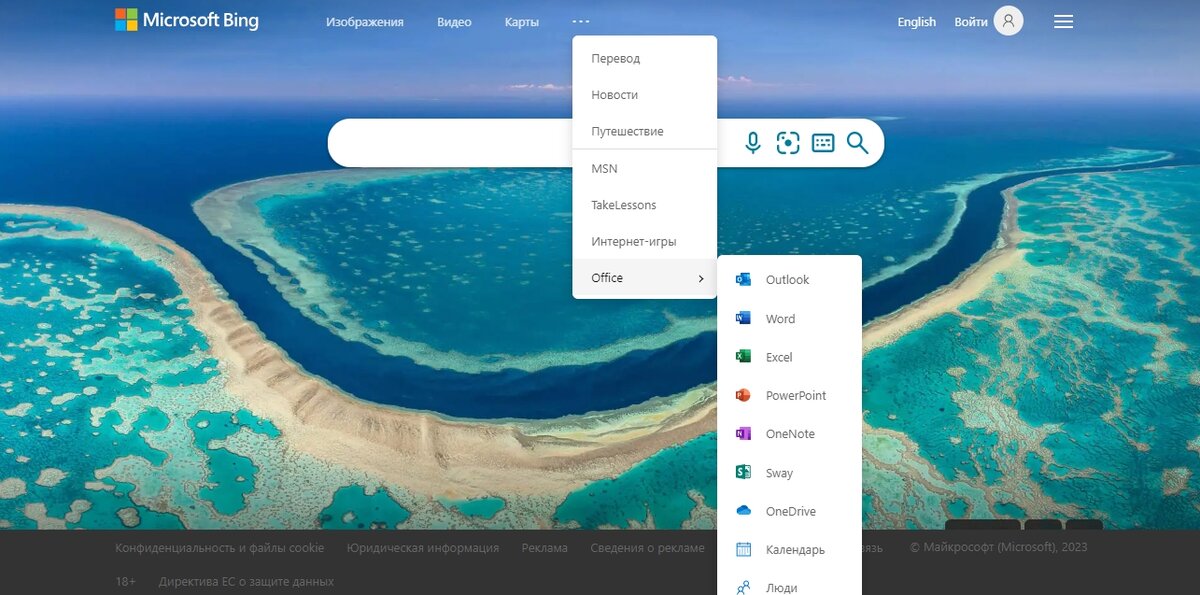Go to Видео in the top navigation
This screenshot has width=1200, height=595.
coord(454,22)
